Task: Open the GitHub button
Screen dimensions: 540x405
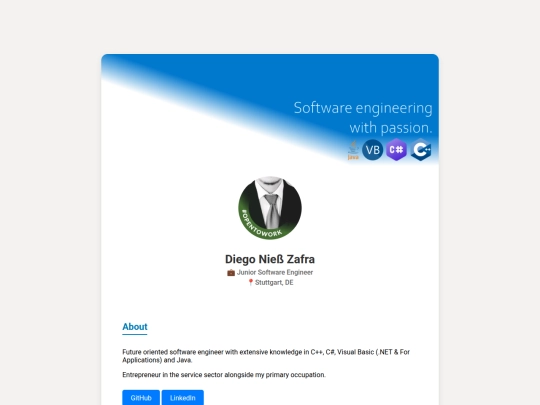Action: (x=141, y=398)
